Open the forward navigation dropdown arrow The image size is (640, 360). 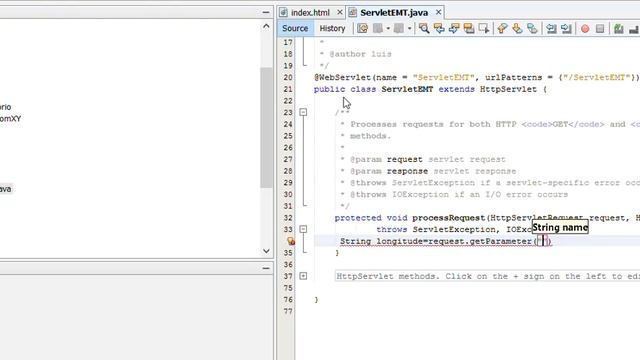pos(409,29)
